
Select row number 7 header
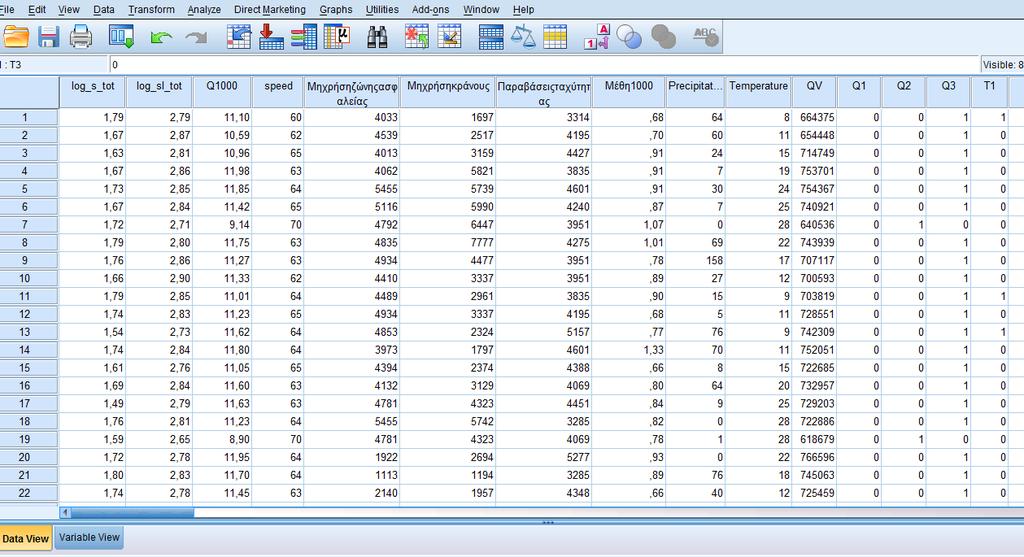[29, 225]
